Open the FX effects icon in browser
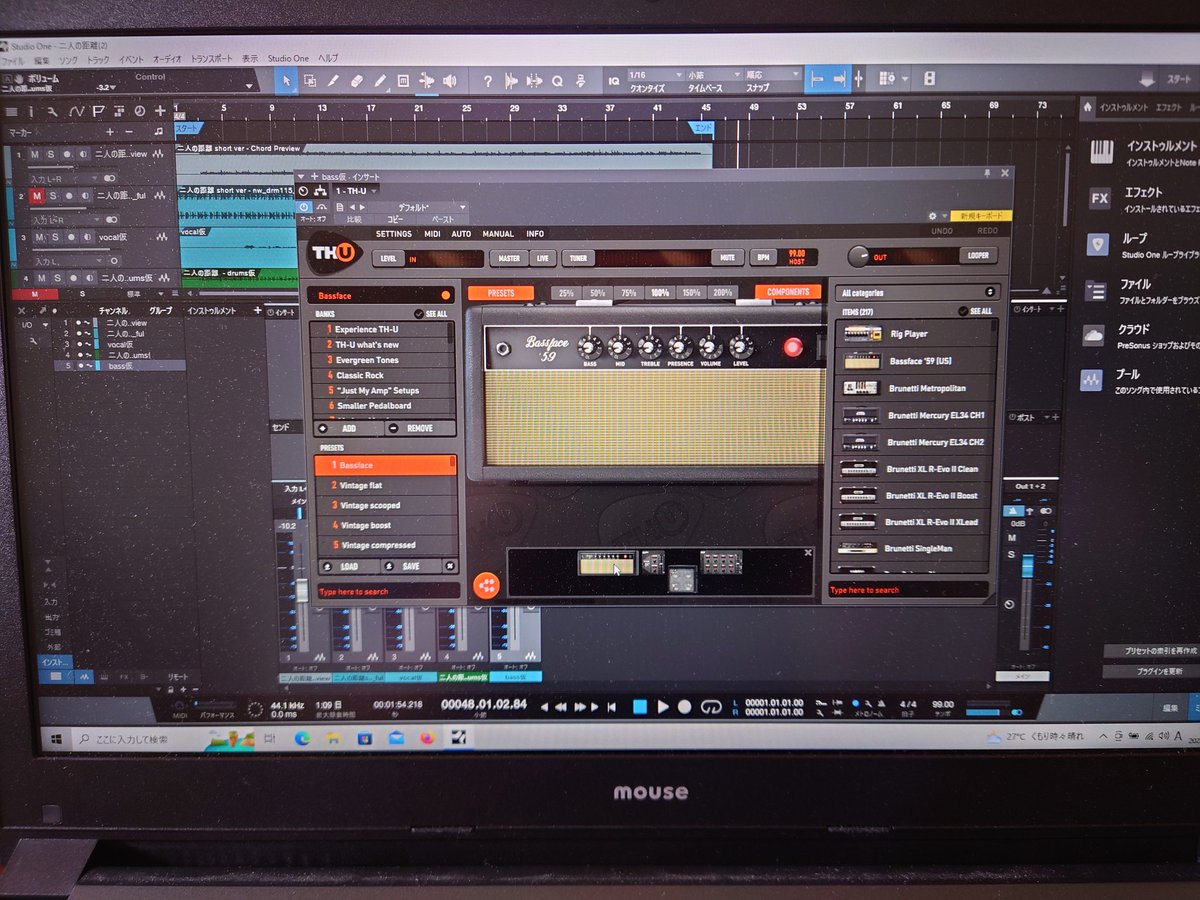The width and height of the screenshot is (1200, 900). point(1100,198)
